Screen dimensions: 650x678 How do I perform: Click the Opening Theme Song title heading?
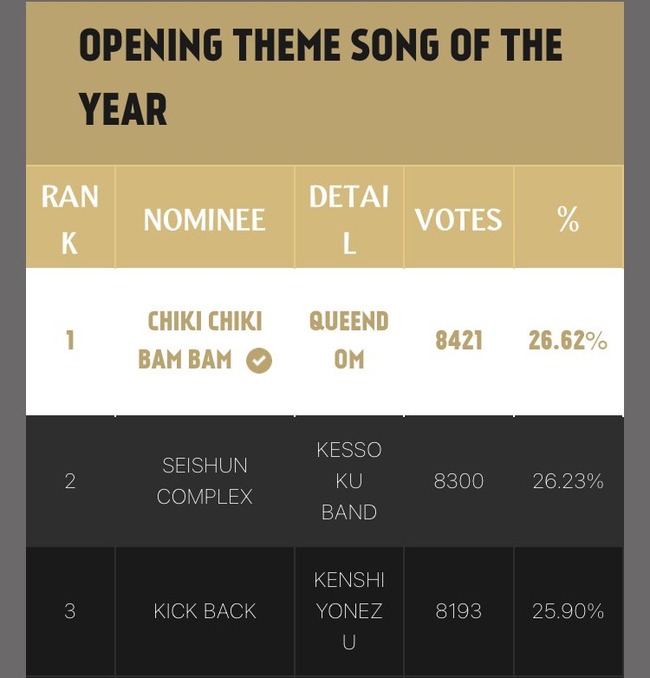coord(321,77)
